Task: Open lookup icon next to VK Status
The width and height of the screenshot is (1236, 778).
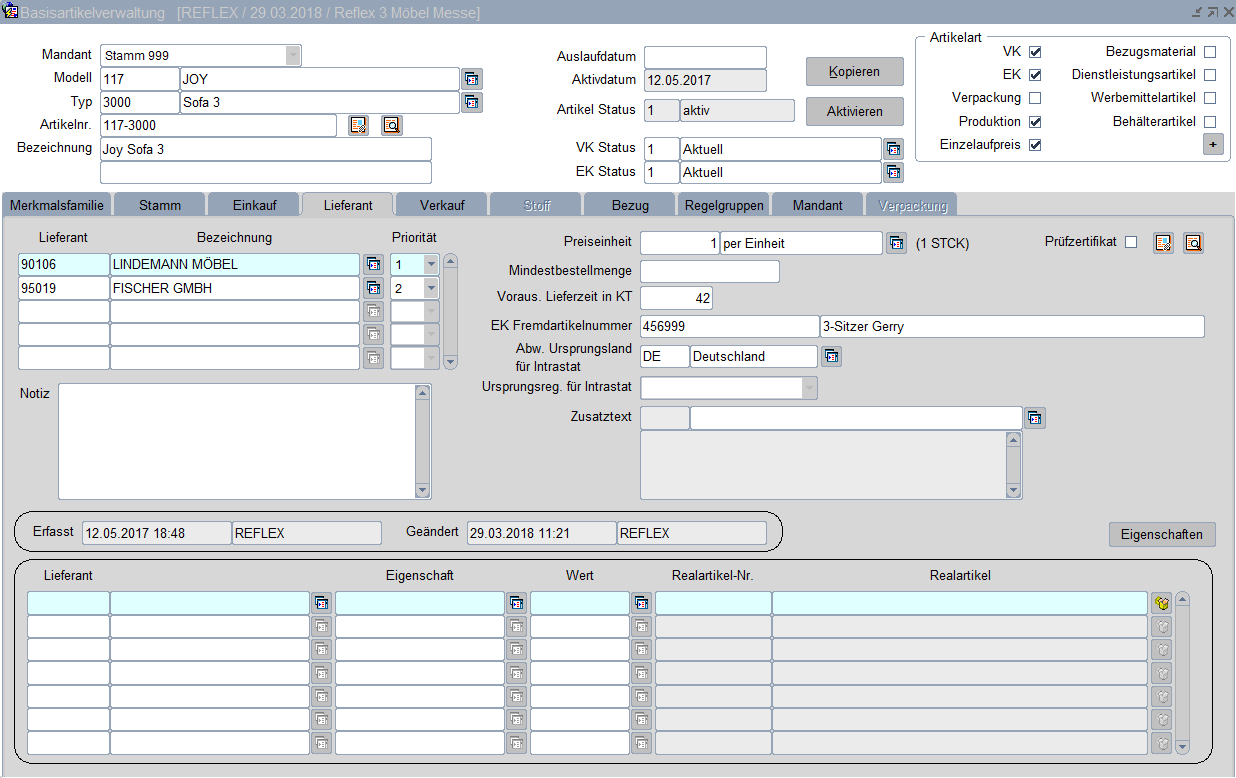Action: coord(894,149)
